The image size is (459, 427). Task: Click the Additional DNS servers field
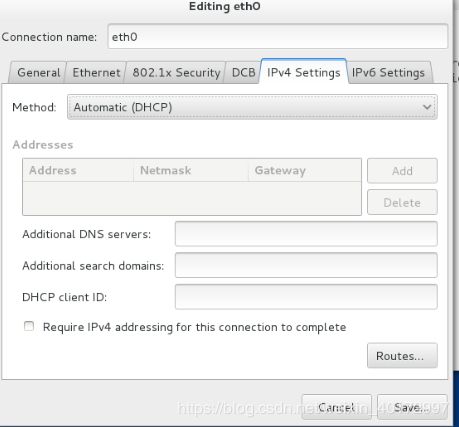(306, 234)
